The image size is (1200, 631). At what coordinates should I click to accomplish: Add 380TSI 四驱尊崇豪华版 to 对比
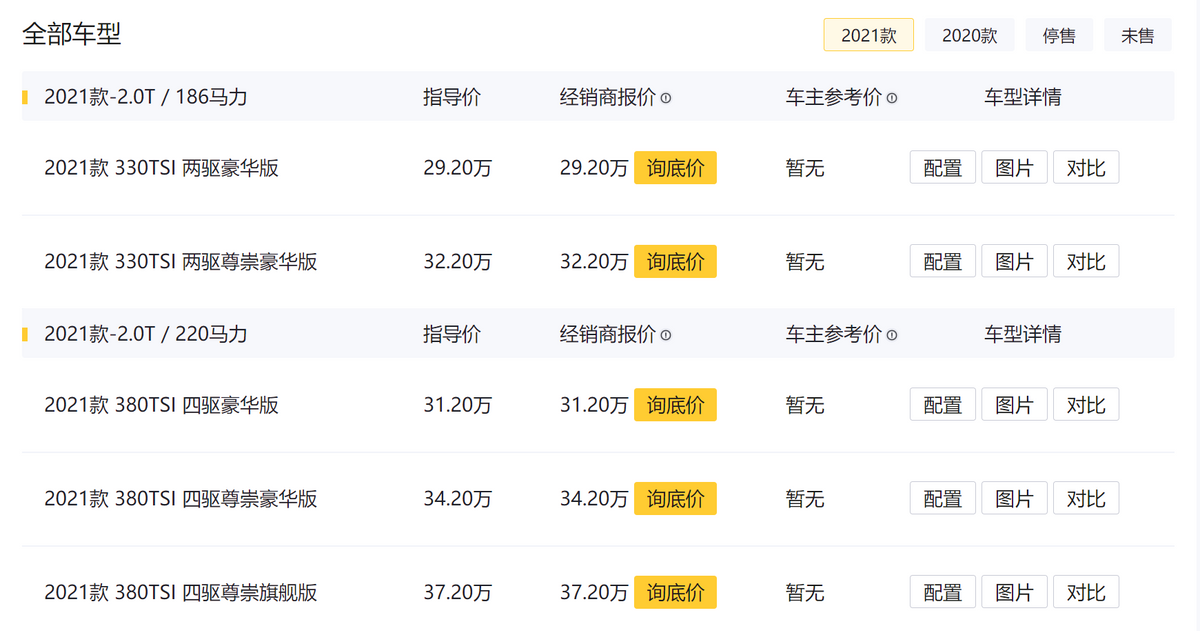tap(1085, 498)
